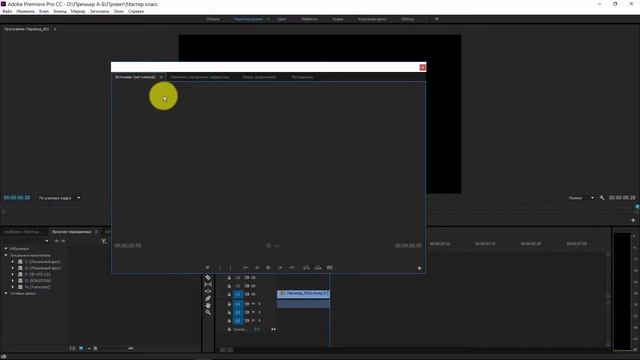Switch media browser to list view

coord(72,348)
